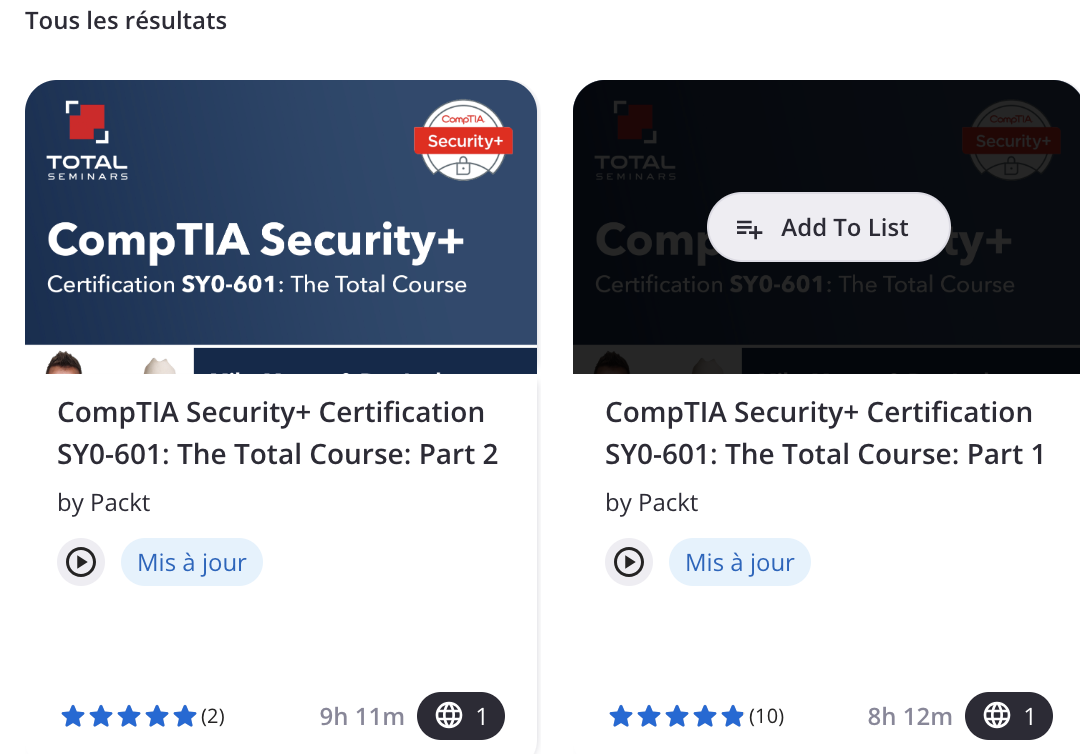Click "by Packt" under the Part 1 course
The image size is (1080, 754).
pyautogui.click(x=652, y=503)
